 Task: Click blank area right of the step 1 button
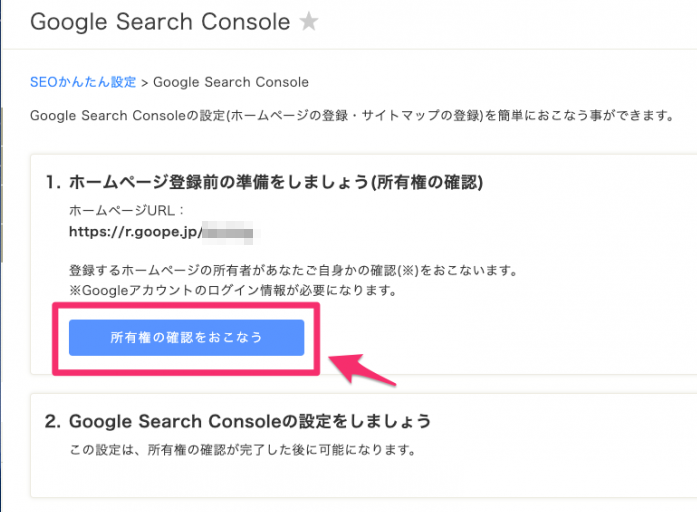click(x=511, y=338)
